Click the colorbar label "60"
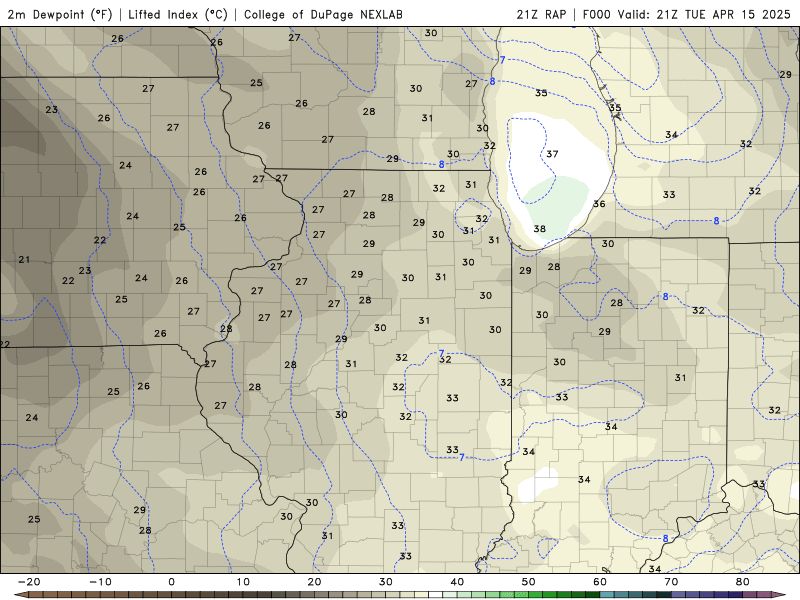This screenshot has width=800, height=600. click(x=600, y=582)
